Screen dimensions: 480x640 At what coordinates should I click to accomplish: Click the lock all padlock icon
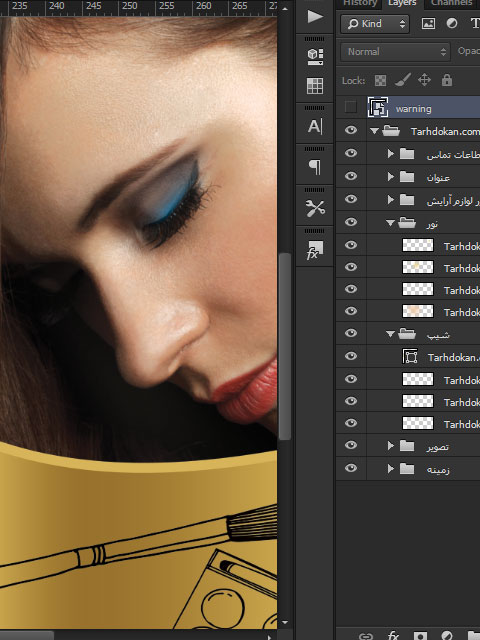pyautogui.click(x=447, y=80)
